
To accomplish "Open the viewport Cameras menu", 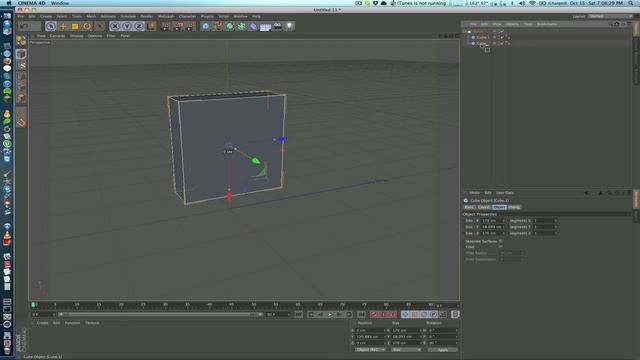I will click(58, 36).
